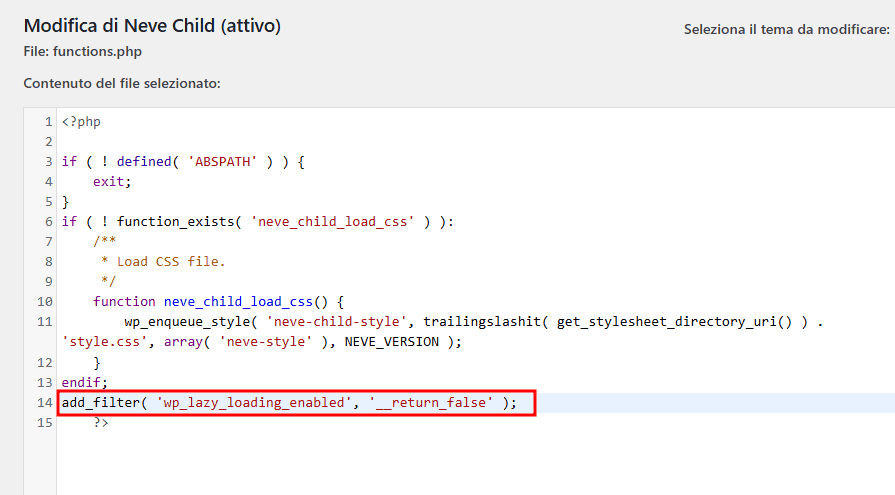The width and height of the screenshot is (895, 495).
Task: Click the closing '?>' tag on line 15
Action: (101, 422)
